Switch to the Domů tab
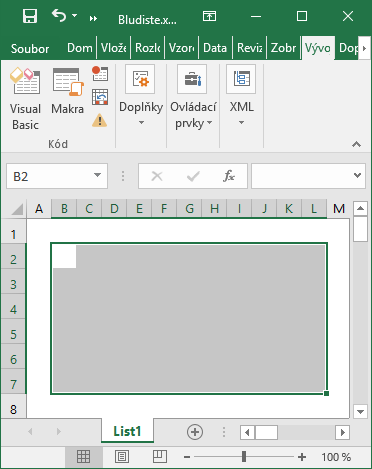Viewport: 372px width, 469px height. [x=80, y=48]
